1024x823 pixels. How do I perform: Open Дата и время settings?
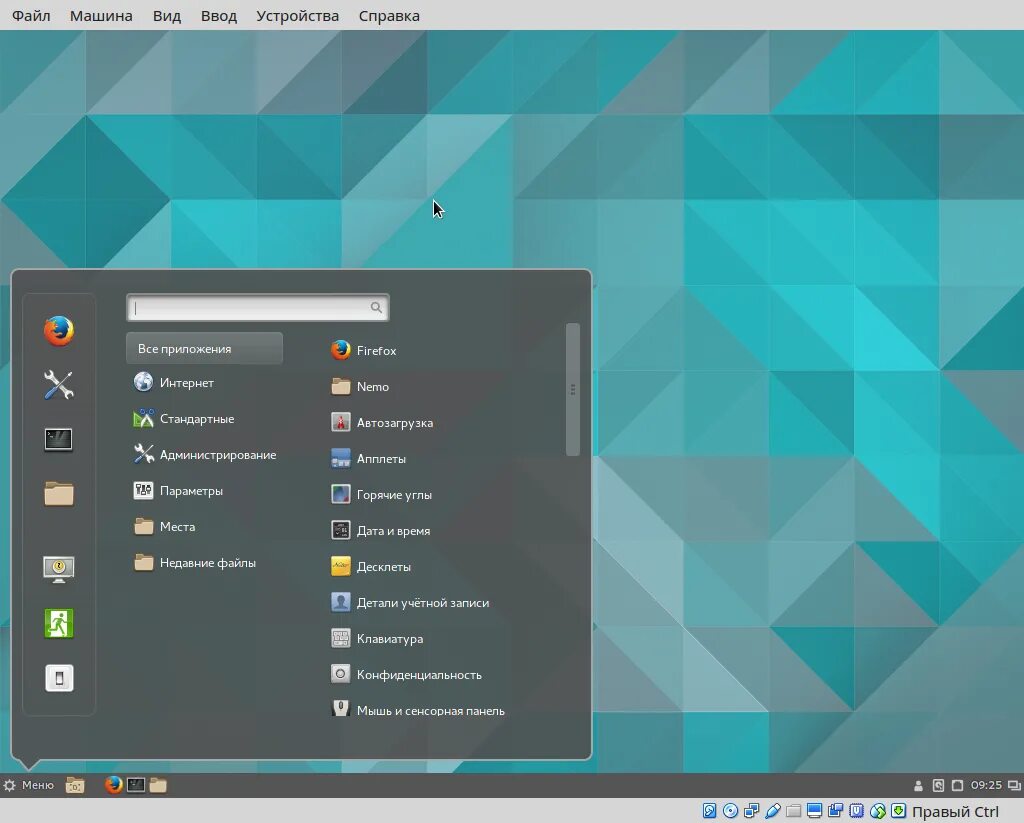380,530
